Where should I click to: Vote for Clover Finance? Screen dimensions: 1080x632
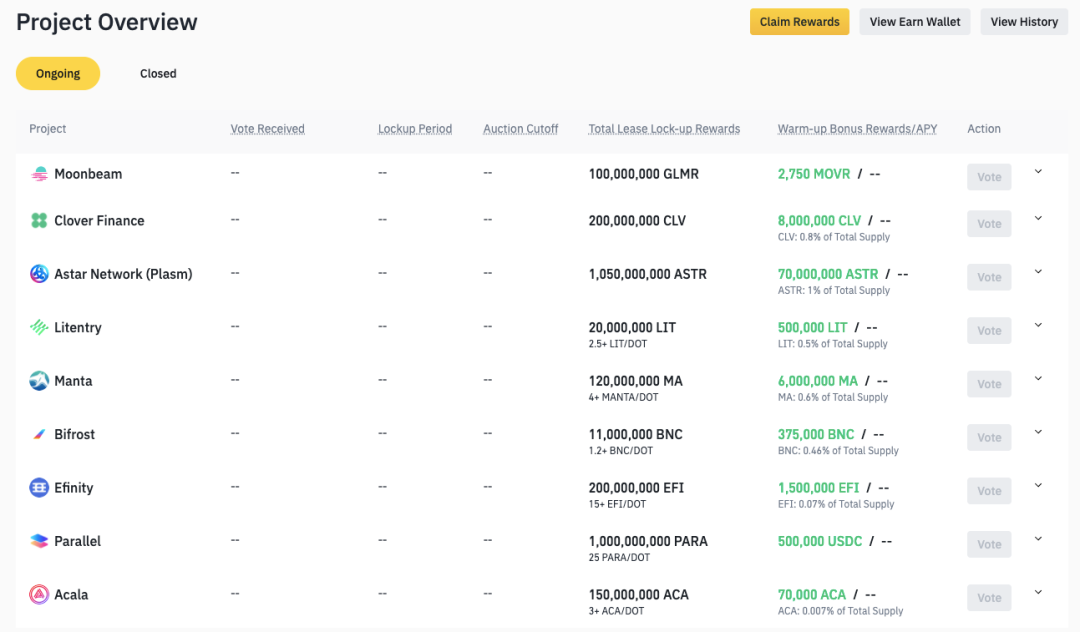point(989,224)
